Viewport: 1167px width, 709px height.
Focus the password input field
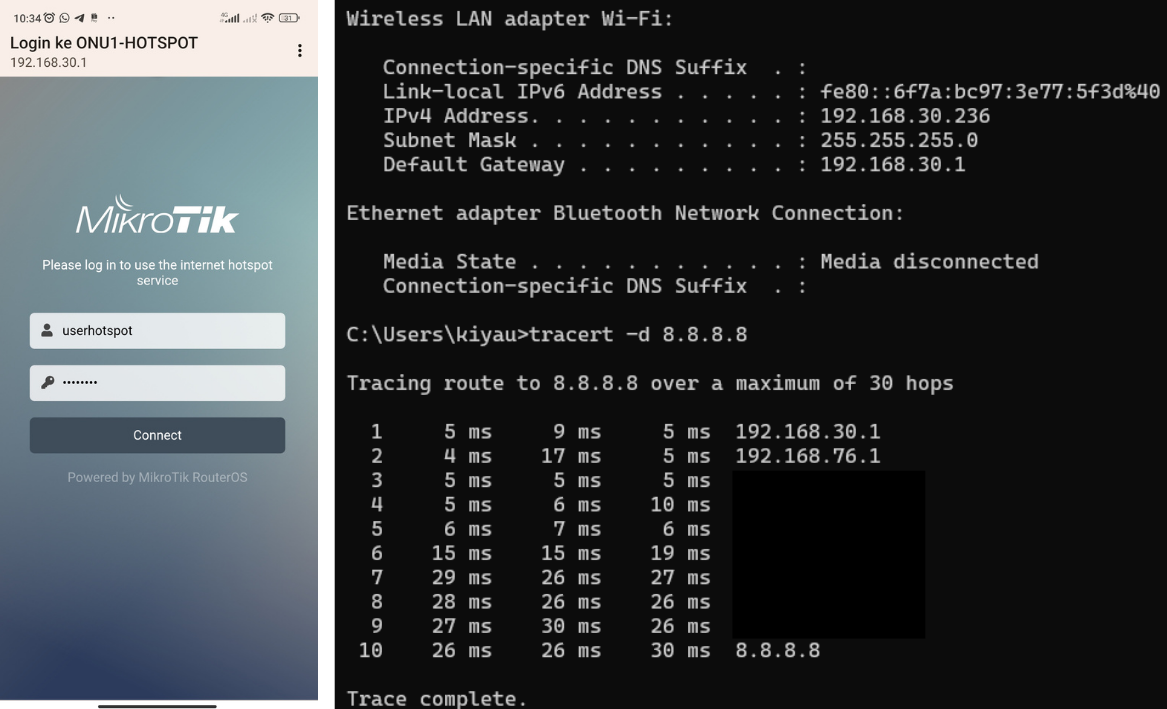click(165, 383)
